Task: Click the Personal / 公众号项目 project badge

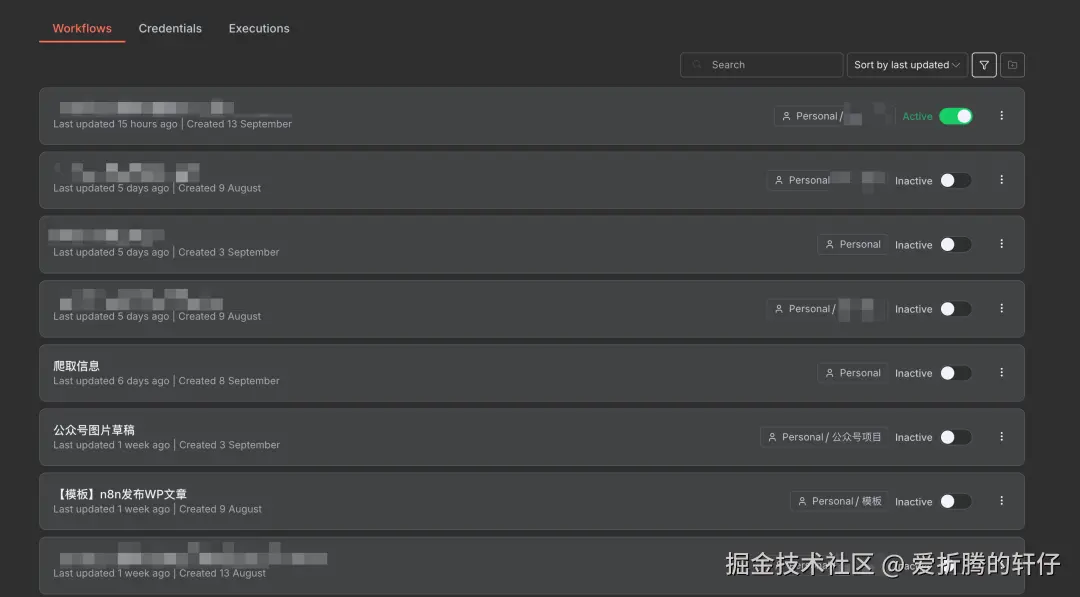Action: pos(823,437)
